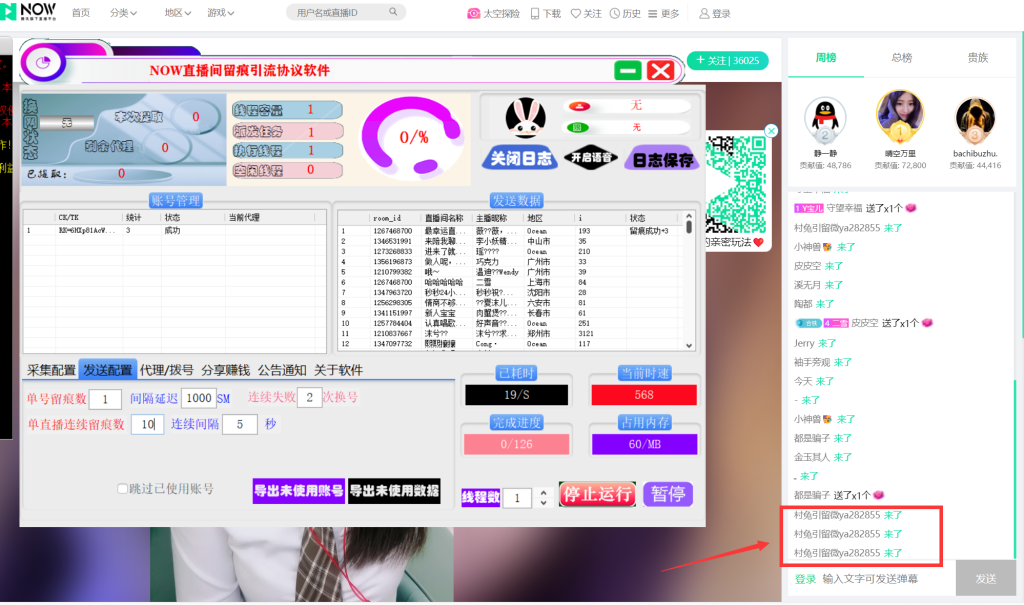Click 导出未使用账号 button
Screen dimensions: 1024x605
click(x=298, y=490)
